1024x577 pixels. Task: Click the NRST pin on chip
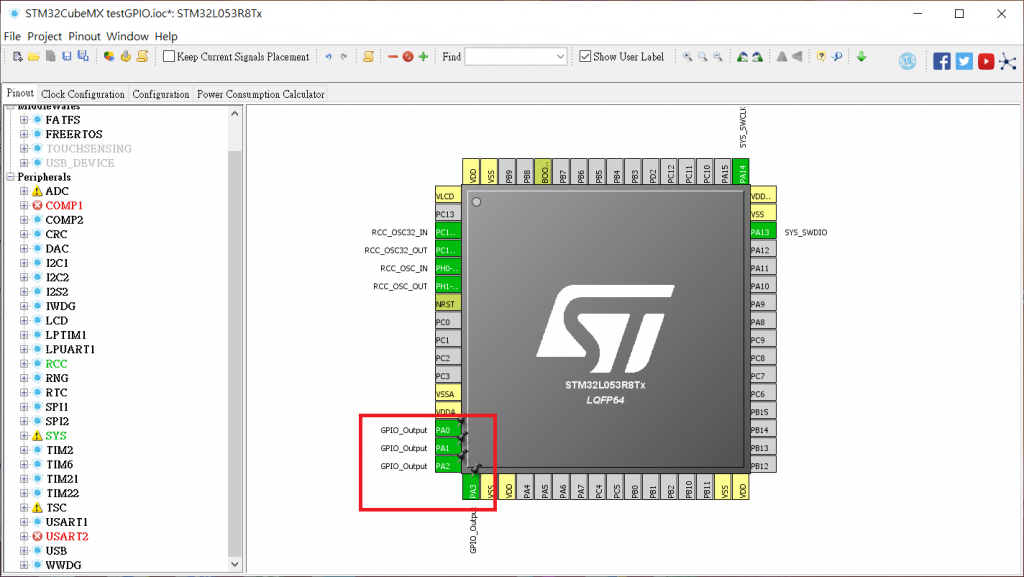448,304
